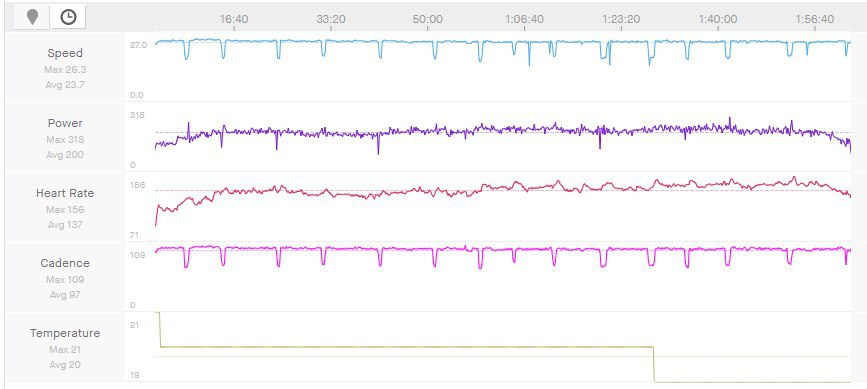This screenshot has height=389, width=867.
Task: Click the 1:06:40 time axis marker
Action: tap(524, 19)
